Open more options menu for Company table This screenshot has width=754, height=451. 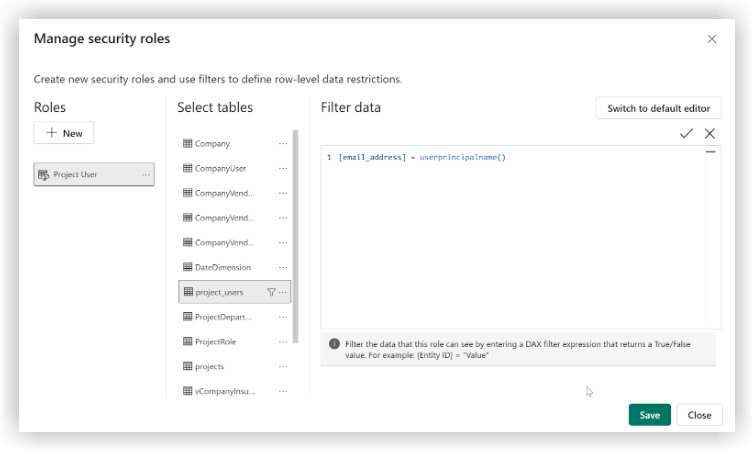point(283,144)
